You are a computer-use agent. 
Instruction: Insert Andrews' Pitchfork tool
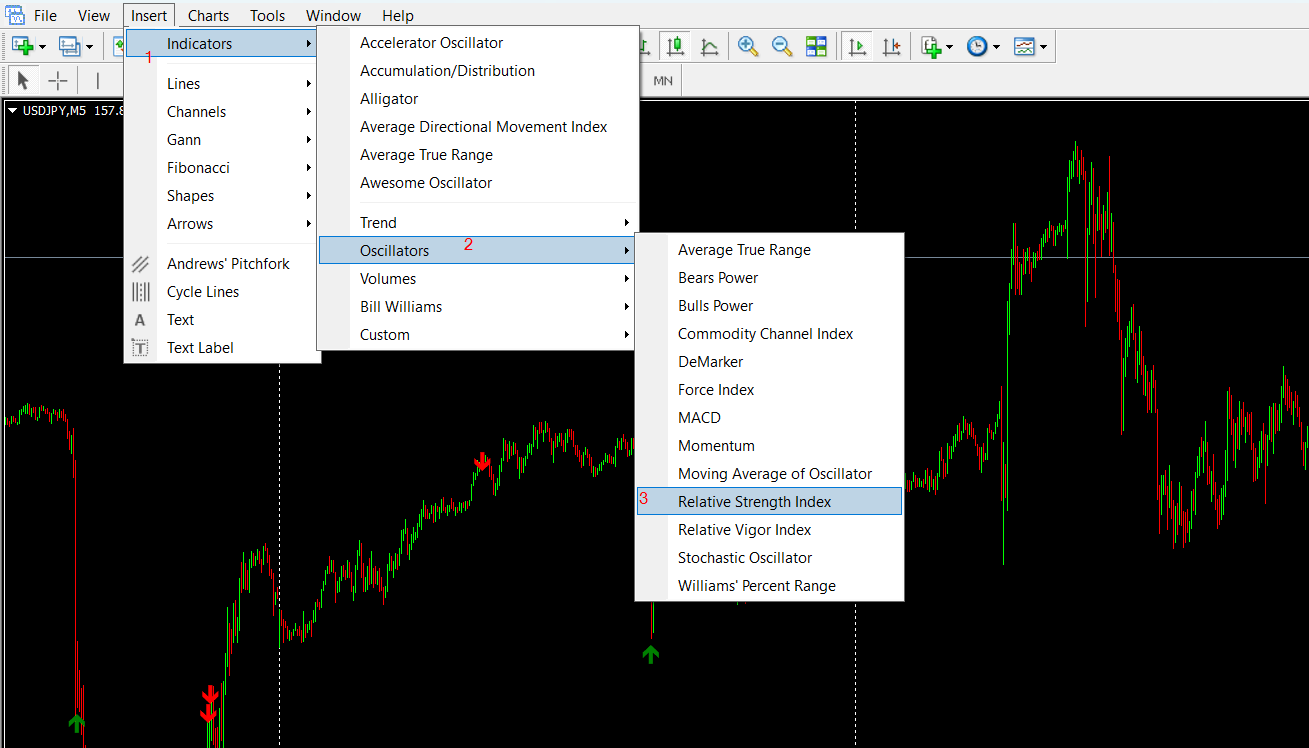click(x=222, y=264)
